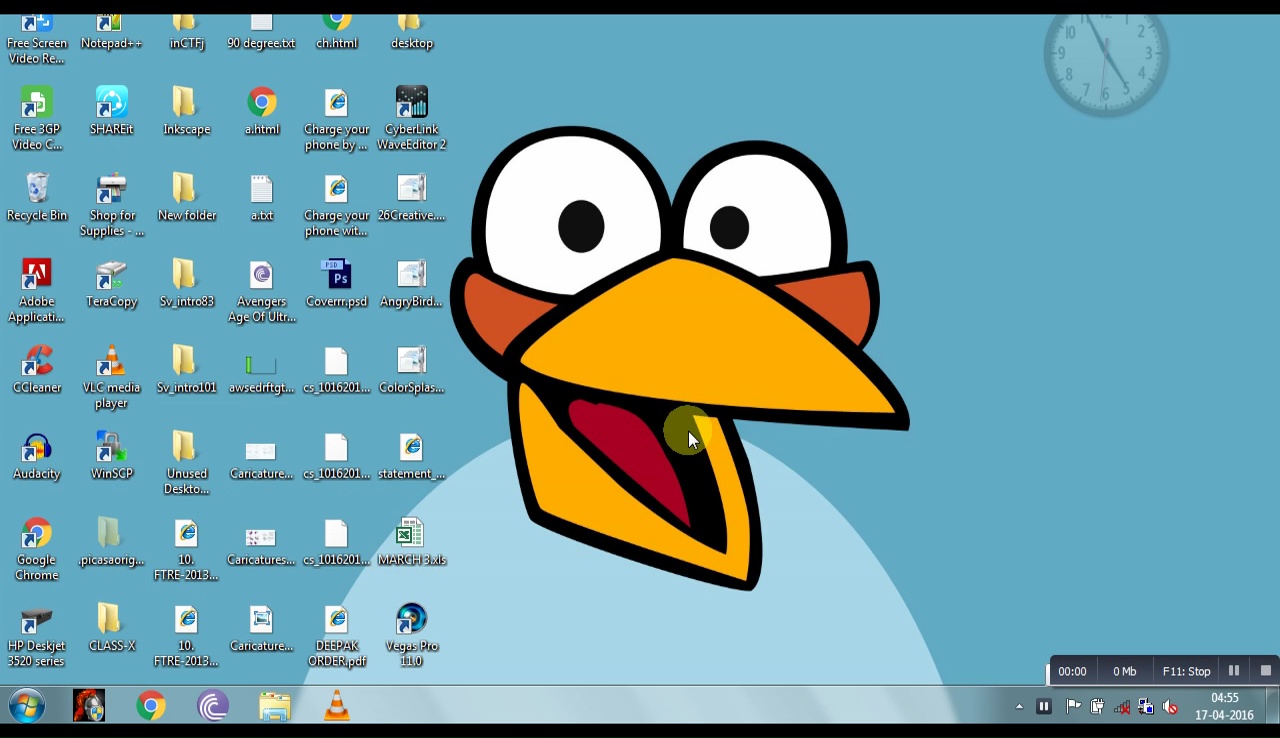This screenshot has height=738, width=1280.
Task: Open Avengers Age Of Ultron torrent file
Action: (261, 291)
